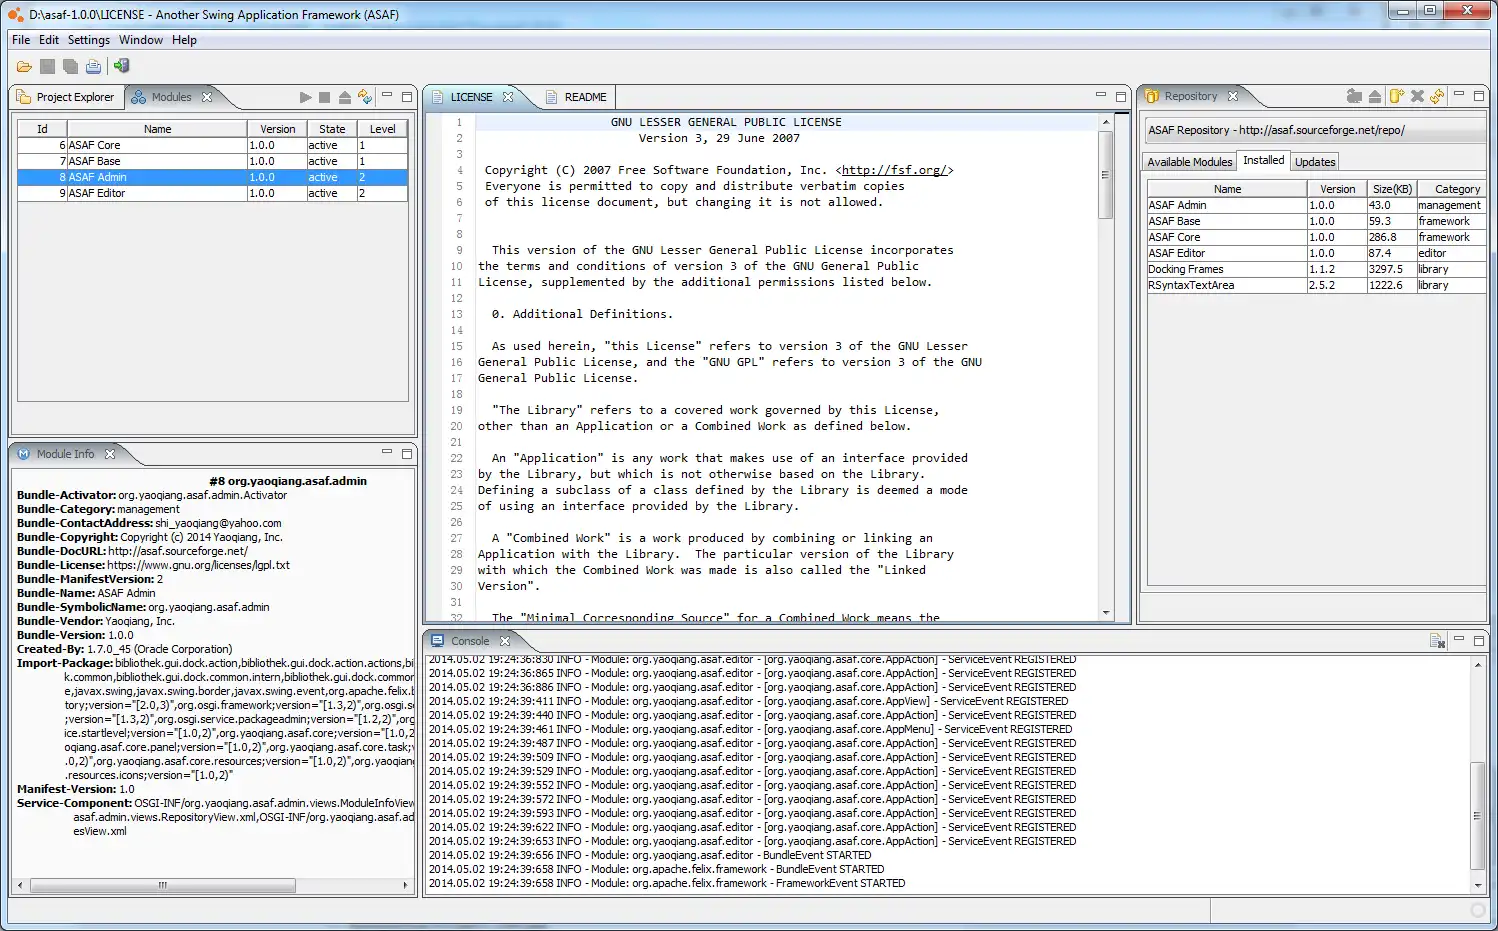Close the Repository tab

(x=1233, y=96)
